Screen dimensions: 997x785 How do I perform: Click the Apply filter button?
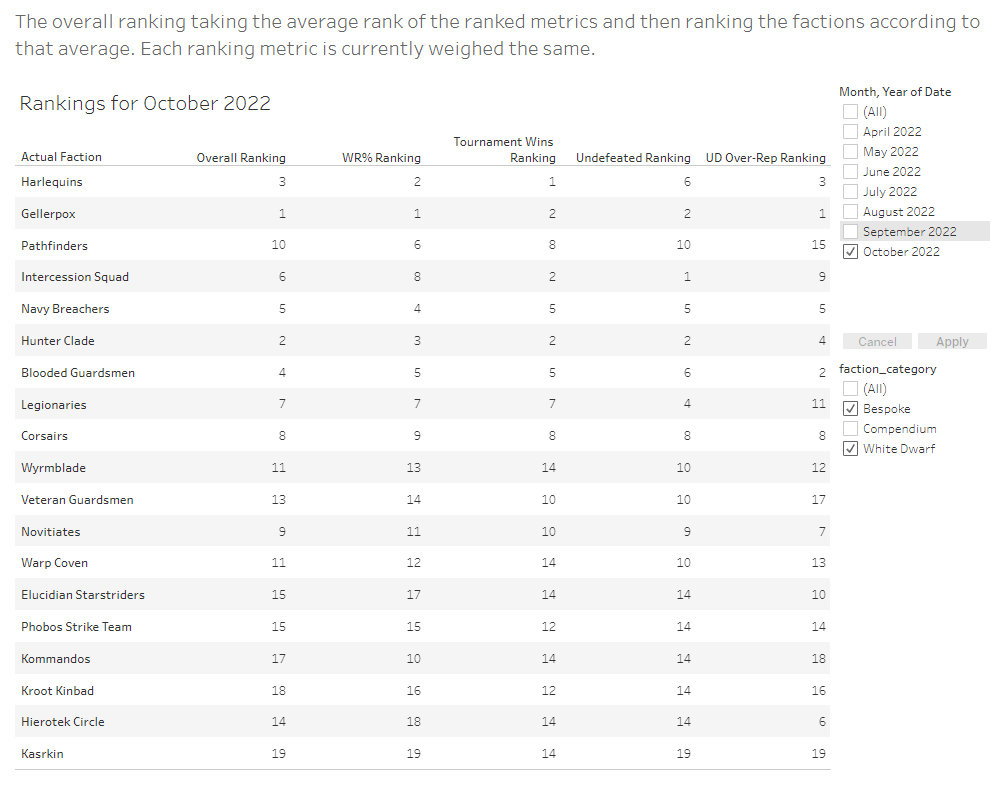(x=952, y=342)
